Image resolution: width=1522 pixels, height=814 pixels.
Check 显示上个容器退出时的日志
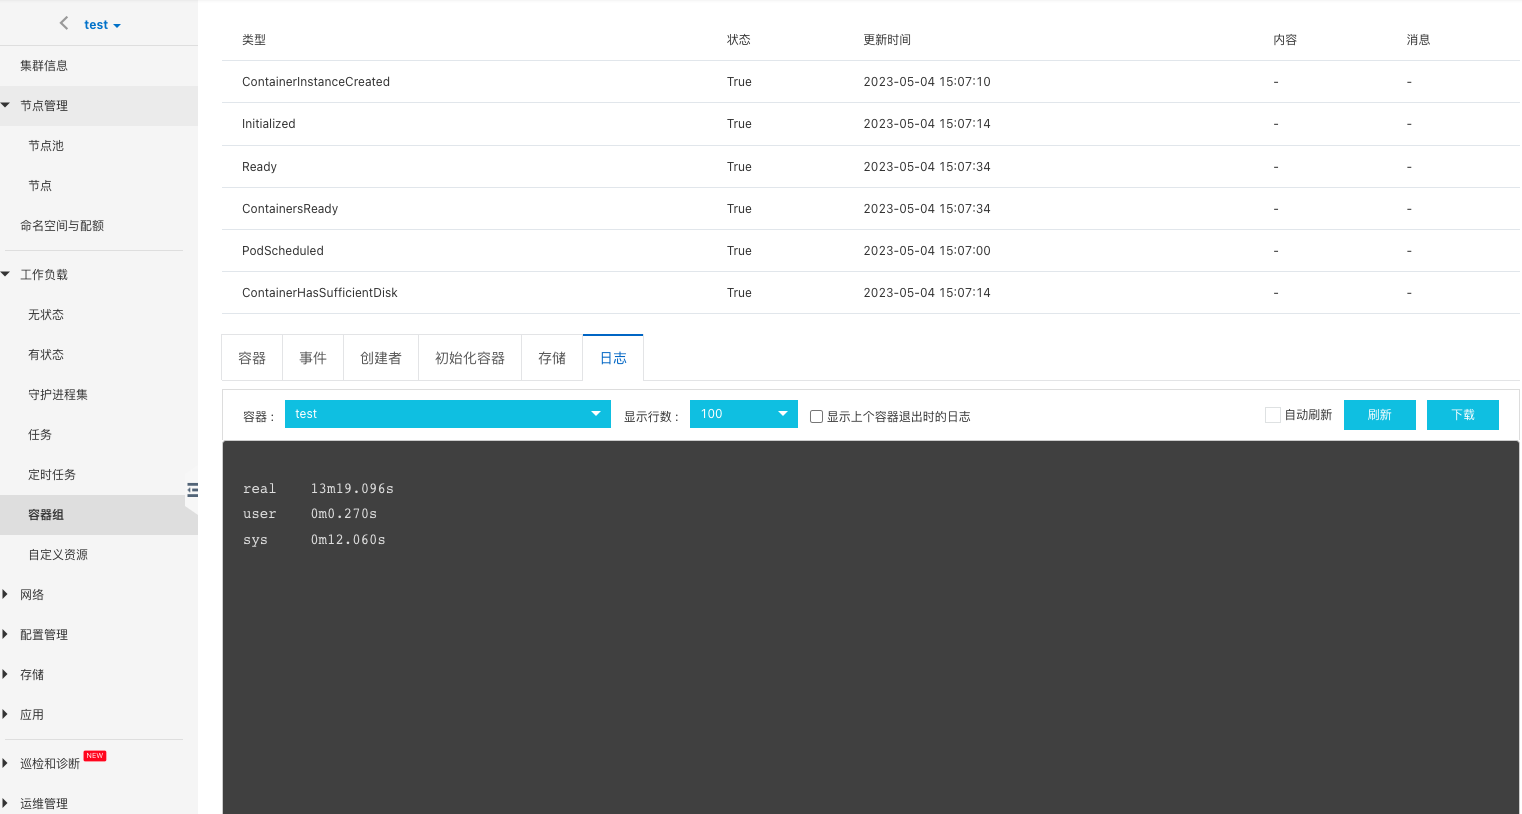(x=816, y=416)
